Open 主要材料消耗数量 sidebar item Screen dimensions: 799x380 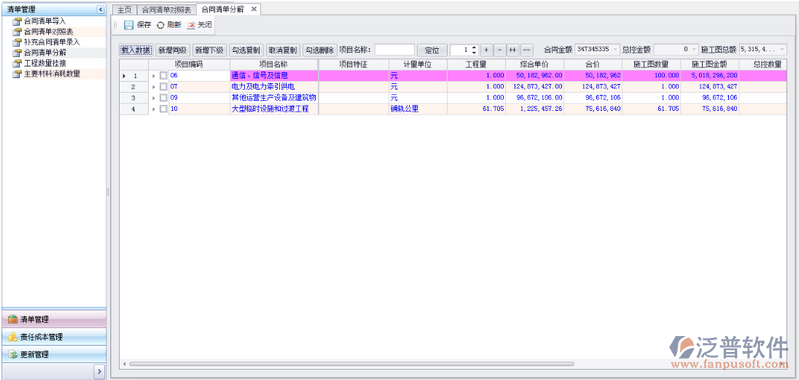52,74
